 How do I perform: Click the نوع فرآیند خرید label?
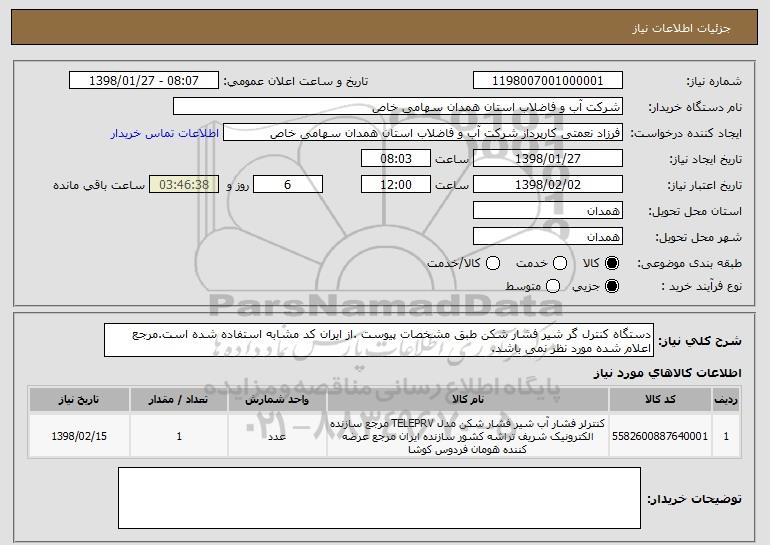702,286
